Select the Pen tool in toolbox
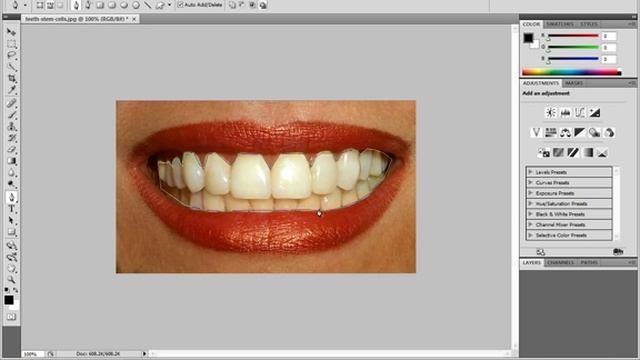The height and width of the screenshot is (360, 640). [11, 198]
